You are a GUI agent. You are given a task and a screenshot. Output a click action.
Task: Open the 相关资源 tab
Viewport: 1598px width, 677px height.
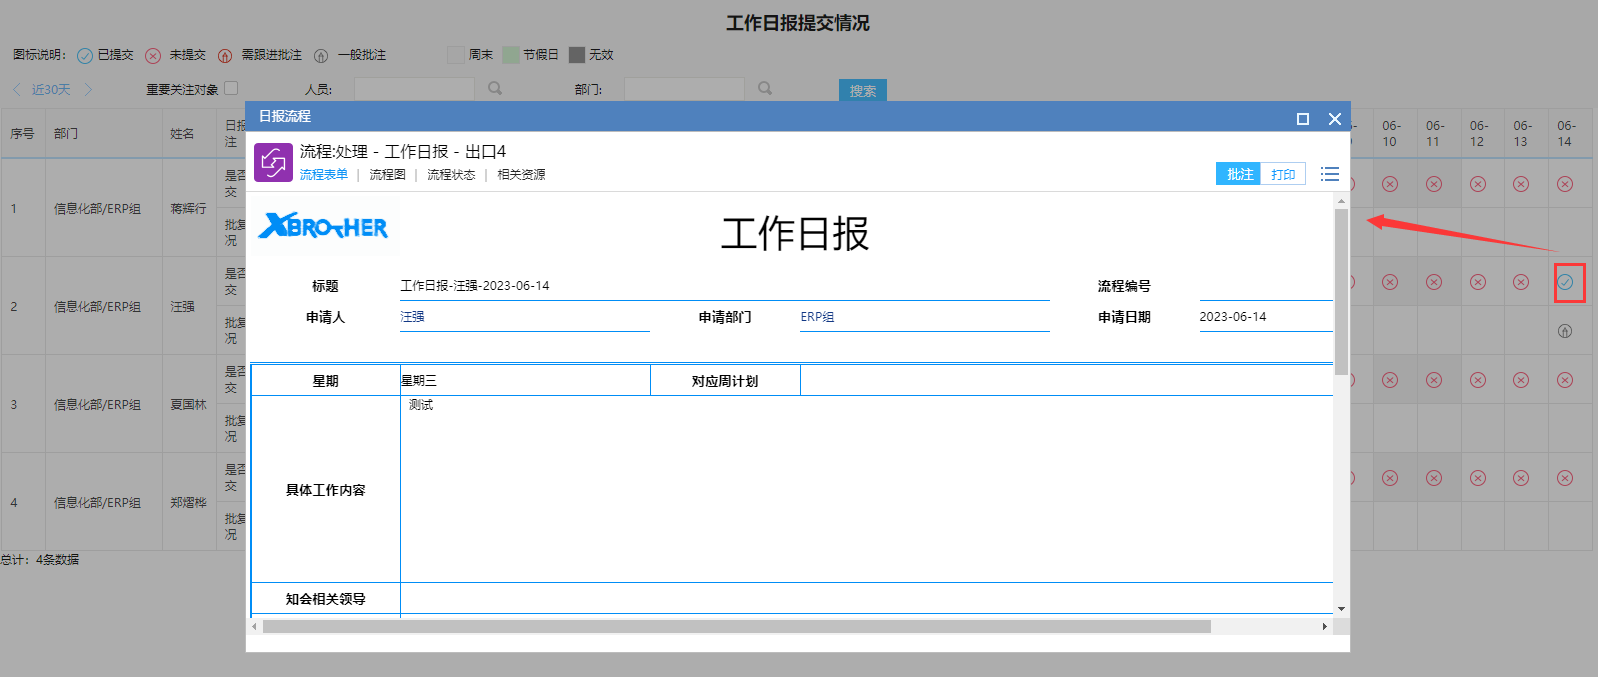pos(521,175)
